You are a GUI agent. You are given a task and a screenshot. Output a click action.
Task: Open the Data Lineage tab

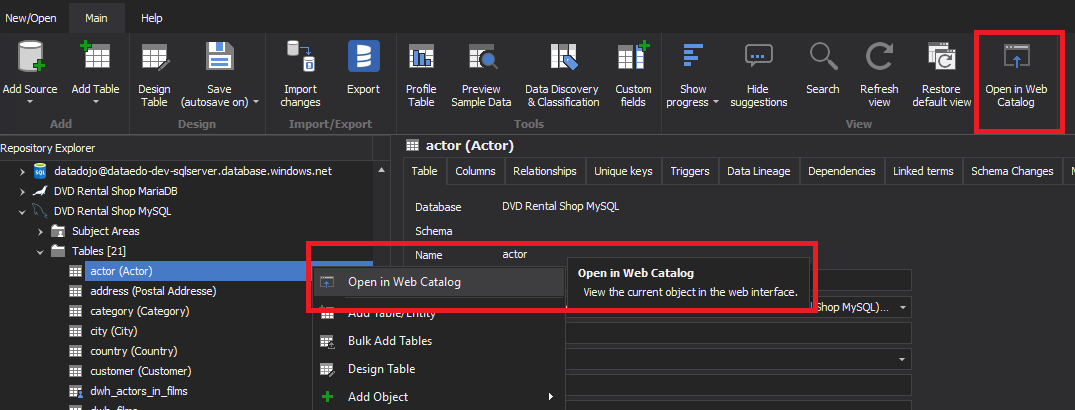click(x=759, y=171)
